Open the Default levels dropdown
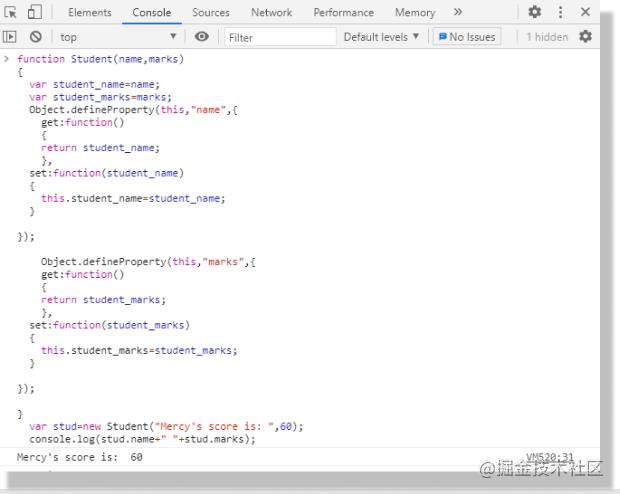620x494 pixels. tap(381, 37)
